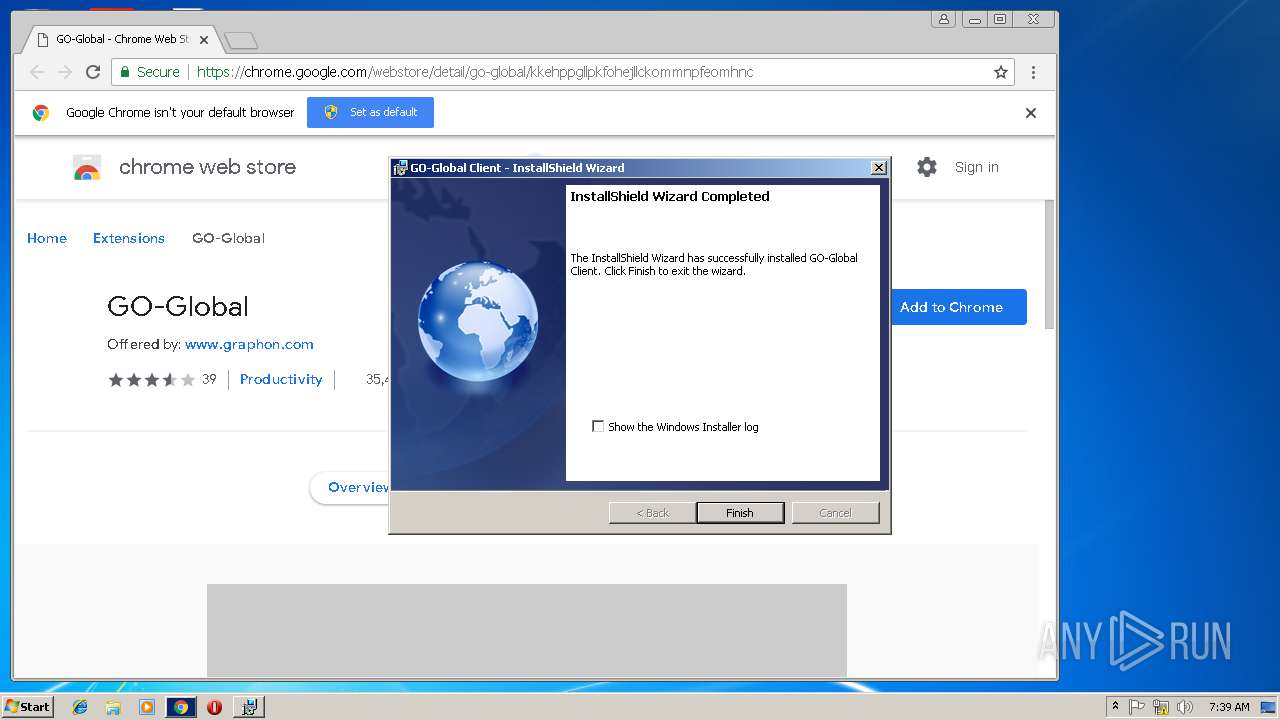The width and height of the screenshot is (1280, 720).
Task: Go to Extensions breadcrumb link
Action: coord(129,238)
